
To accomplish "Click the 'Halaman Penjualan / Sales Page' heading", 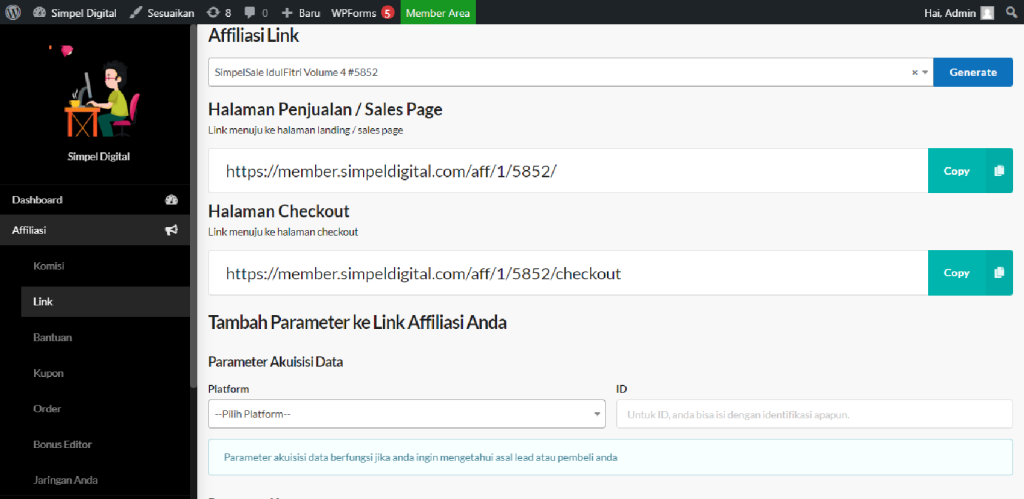I will 325,110.
